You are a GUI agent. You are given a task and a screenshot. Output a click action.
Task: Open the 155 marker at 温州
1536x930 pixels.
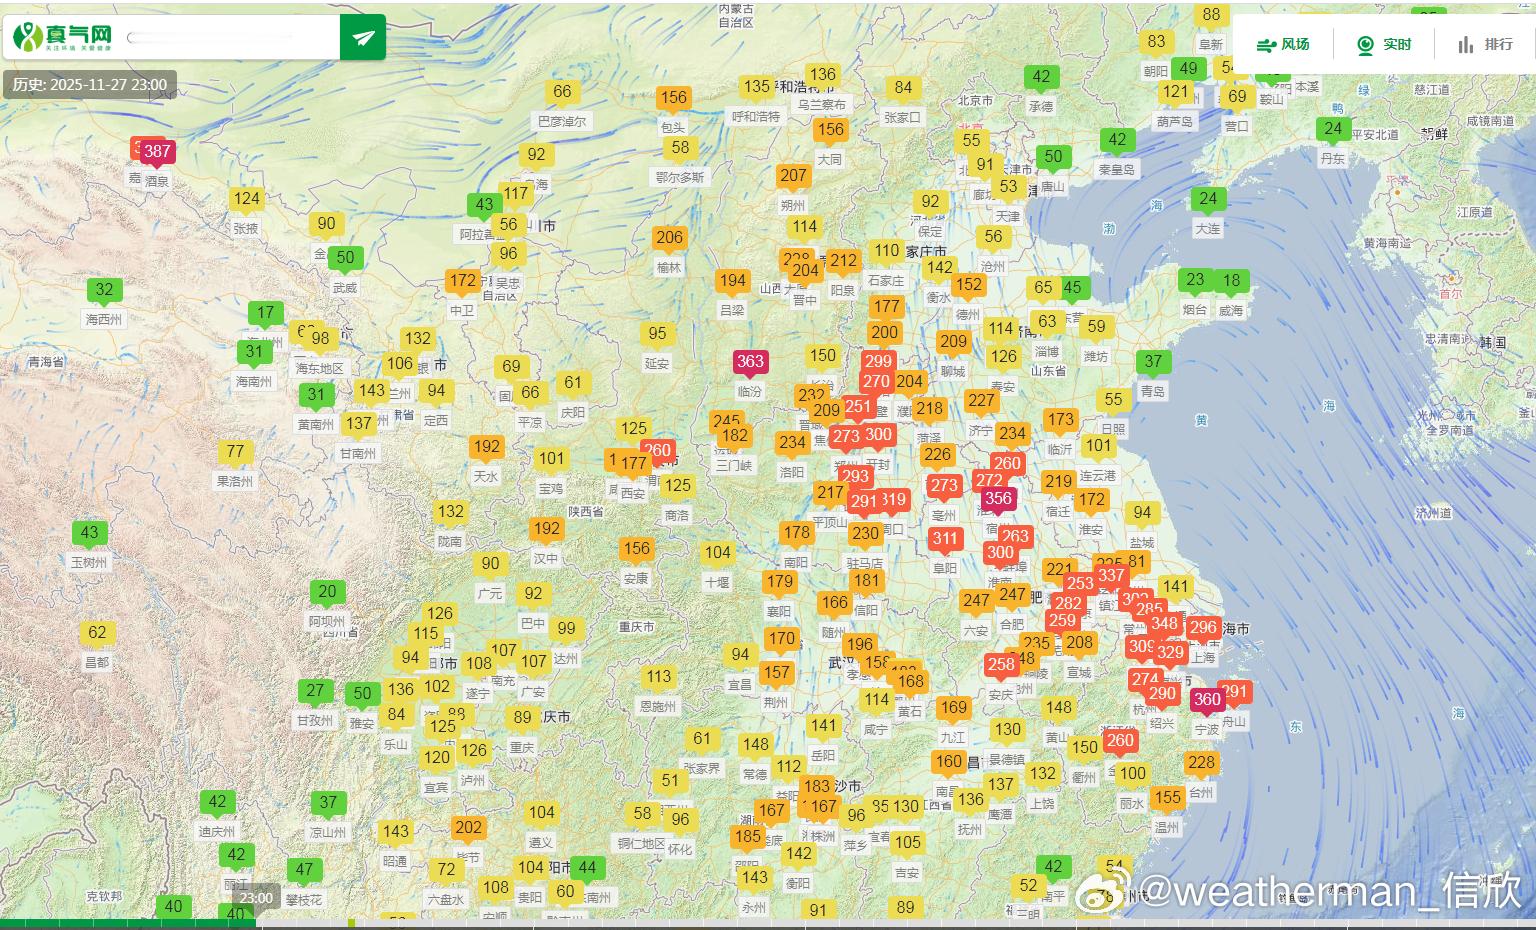point(1167,797)
